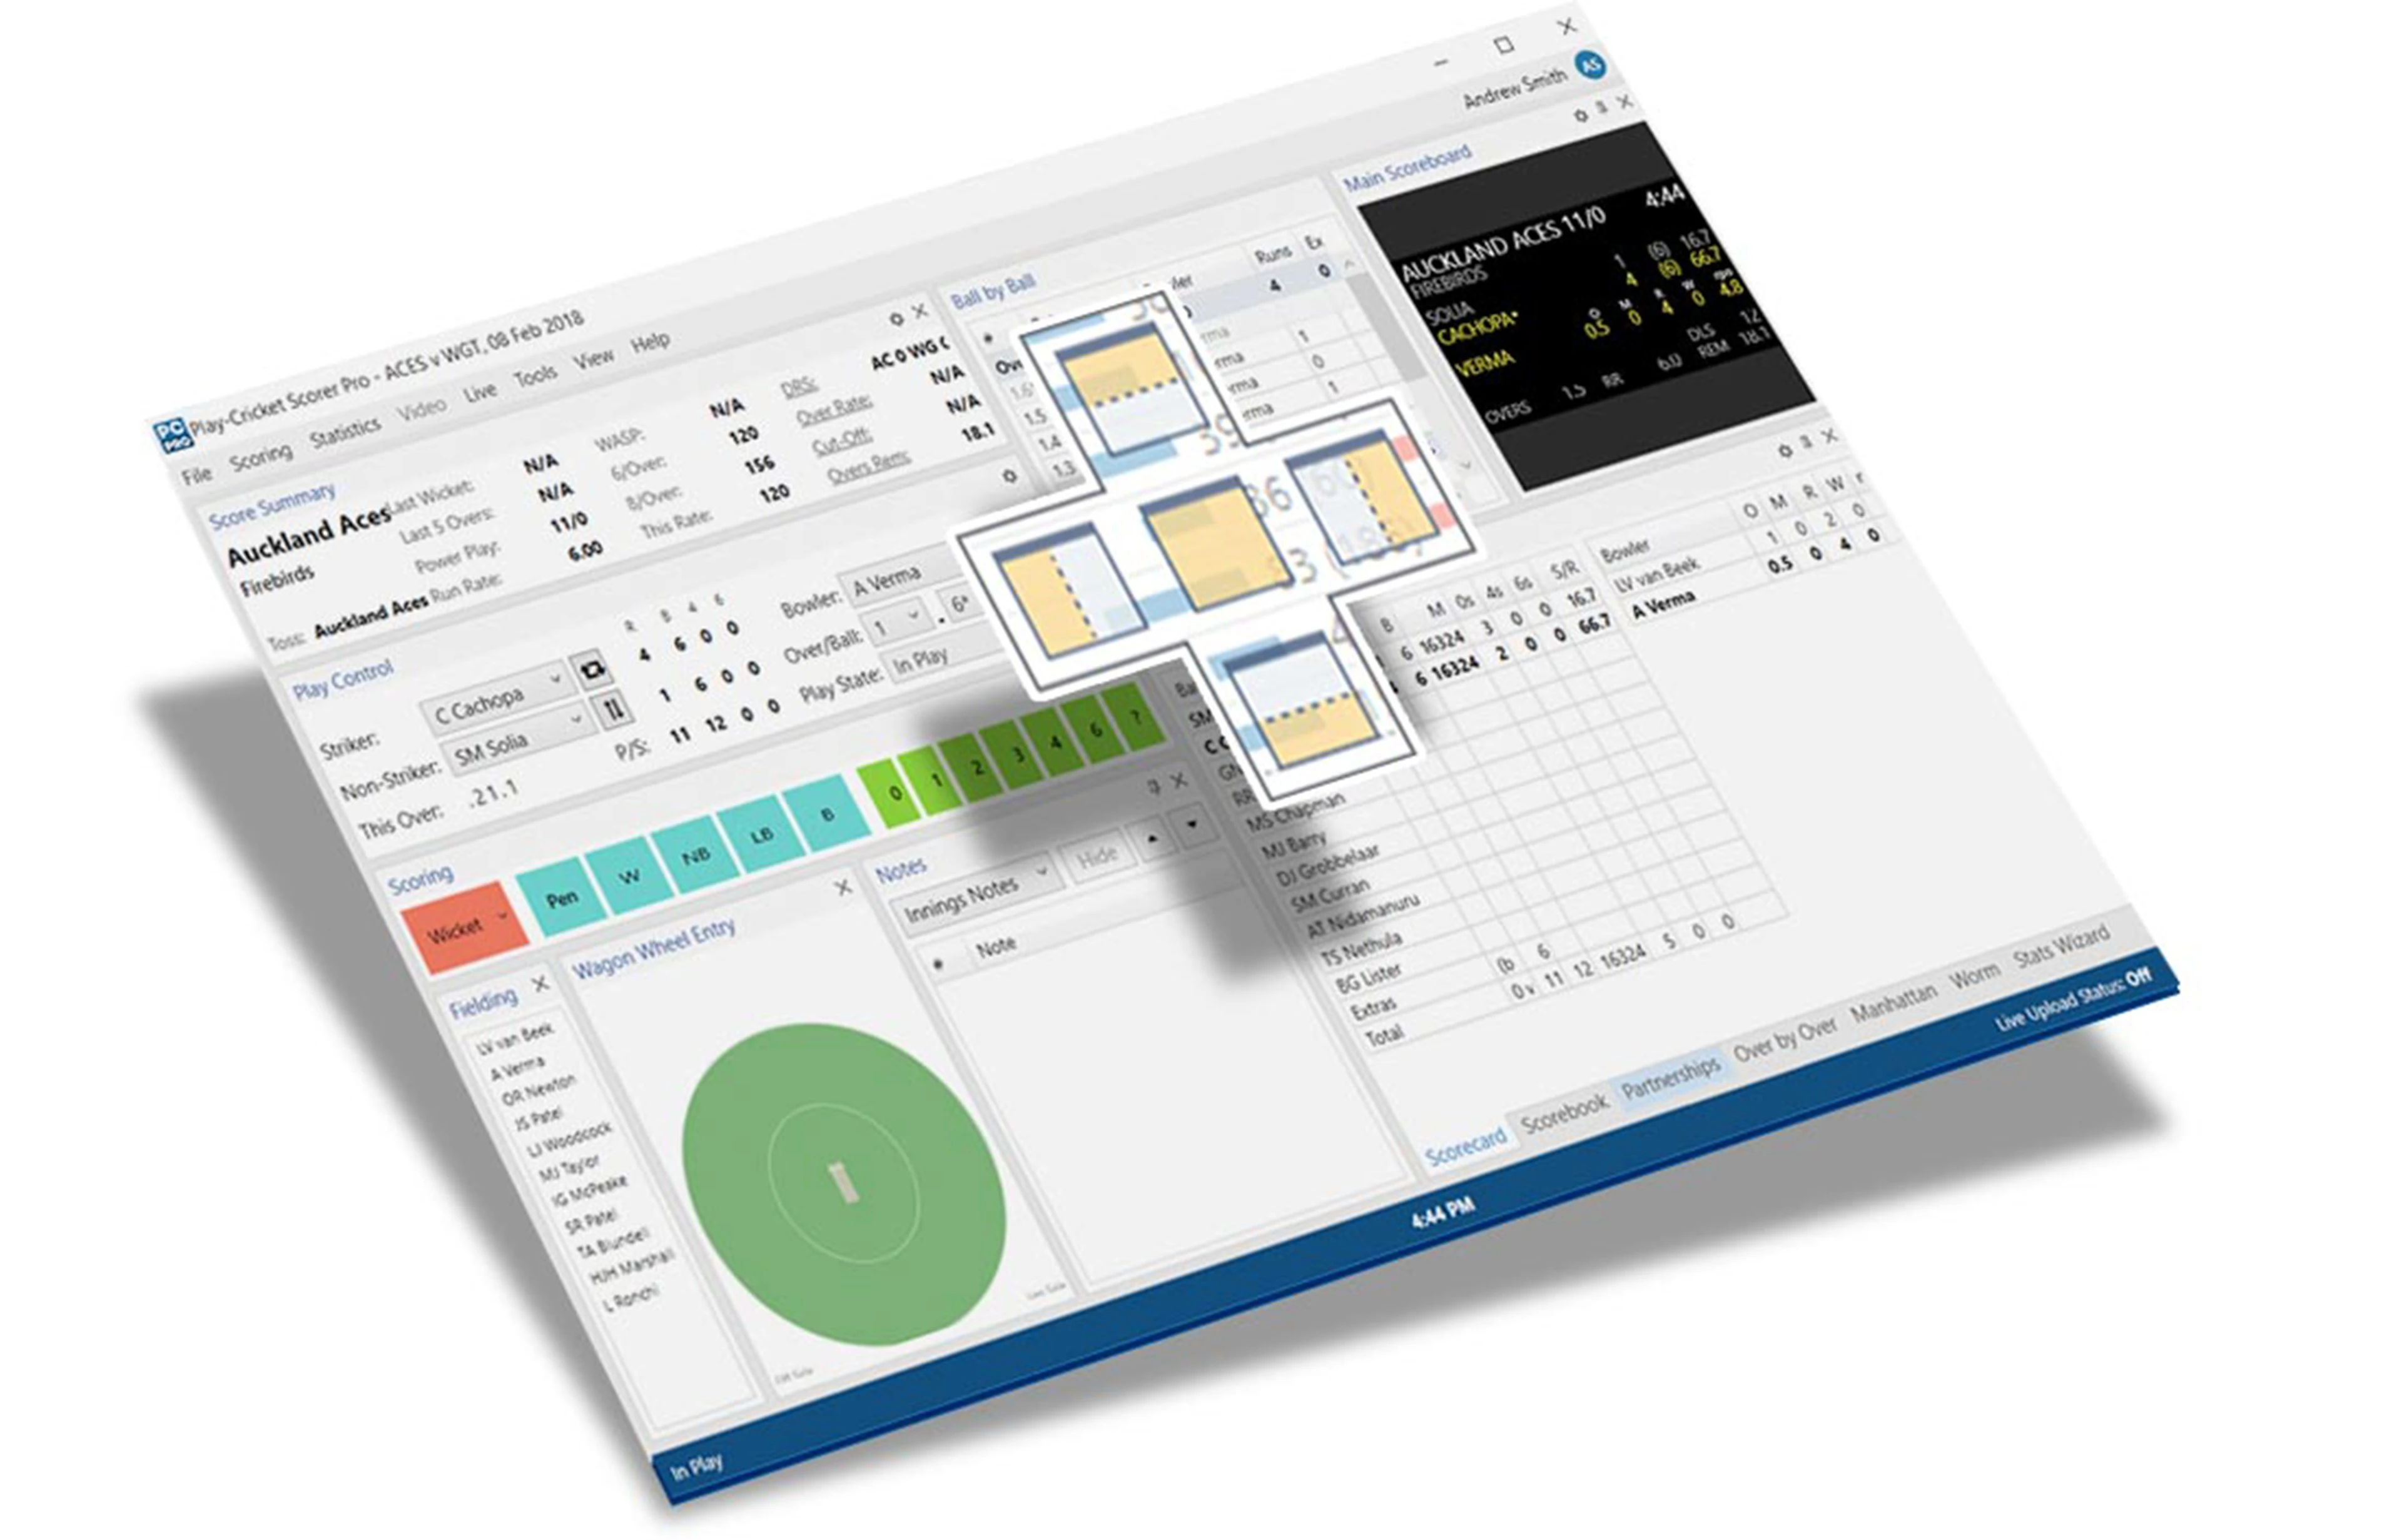2402x1540 pixels.
Task: Close the Bowler figures panel
Action: [1829, 436]
